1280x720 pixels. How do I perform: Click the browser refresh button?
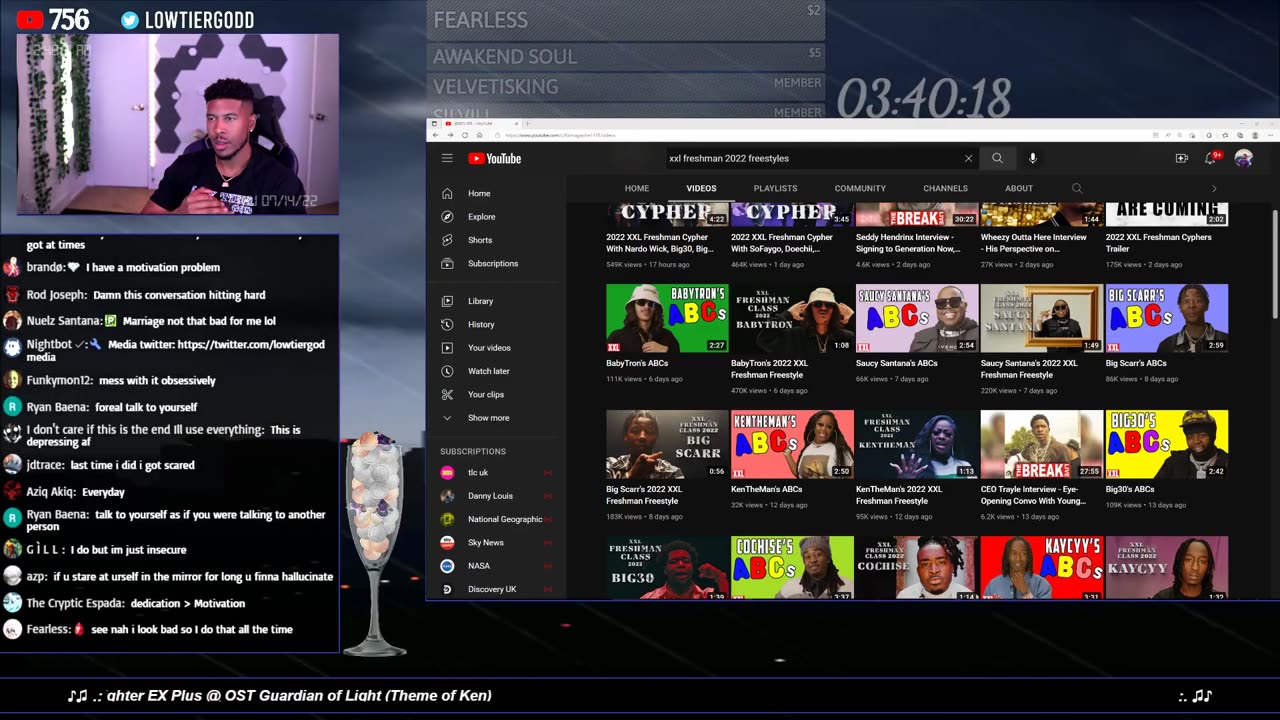pyautogui.click(x=465, y=135)
